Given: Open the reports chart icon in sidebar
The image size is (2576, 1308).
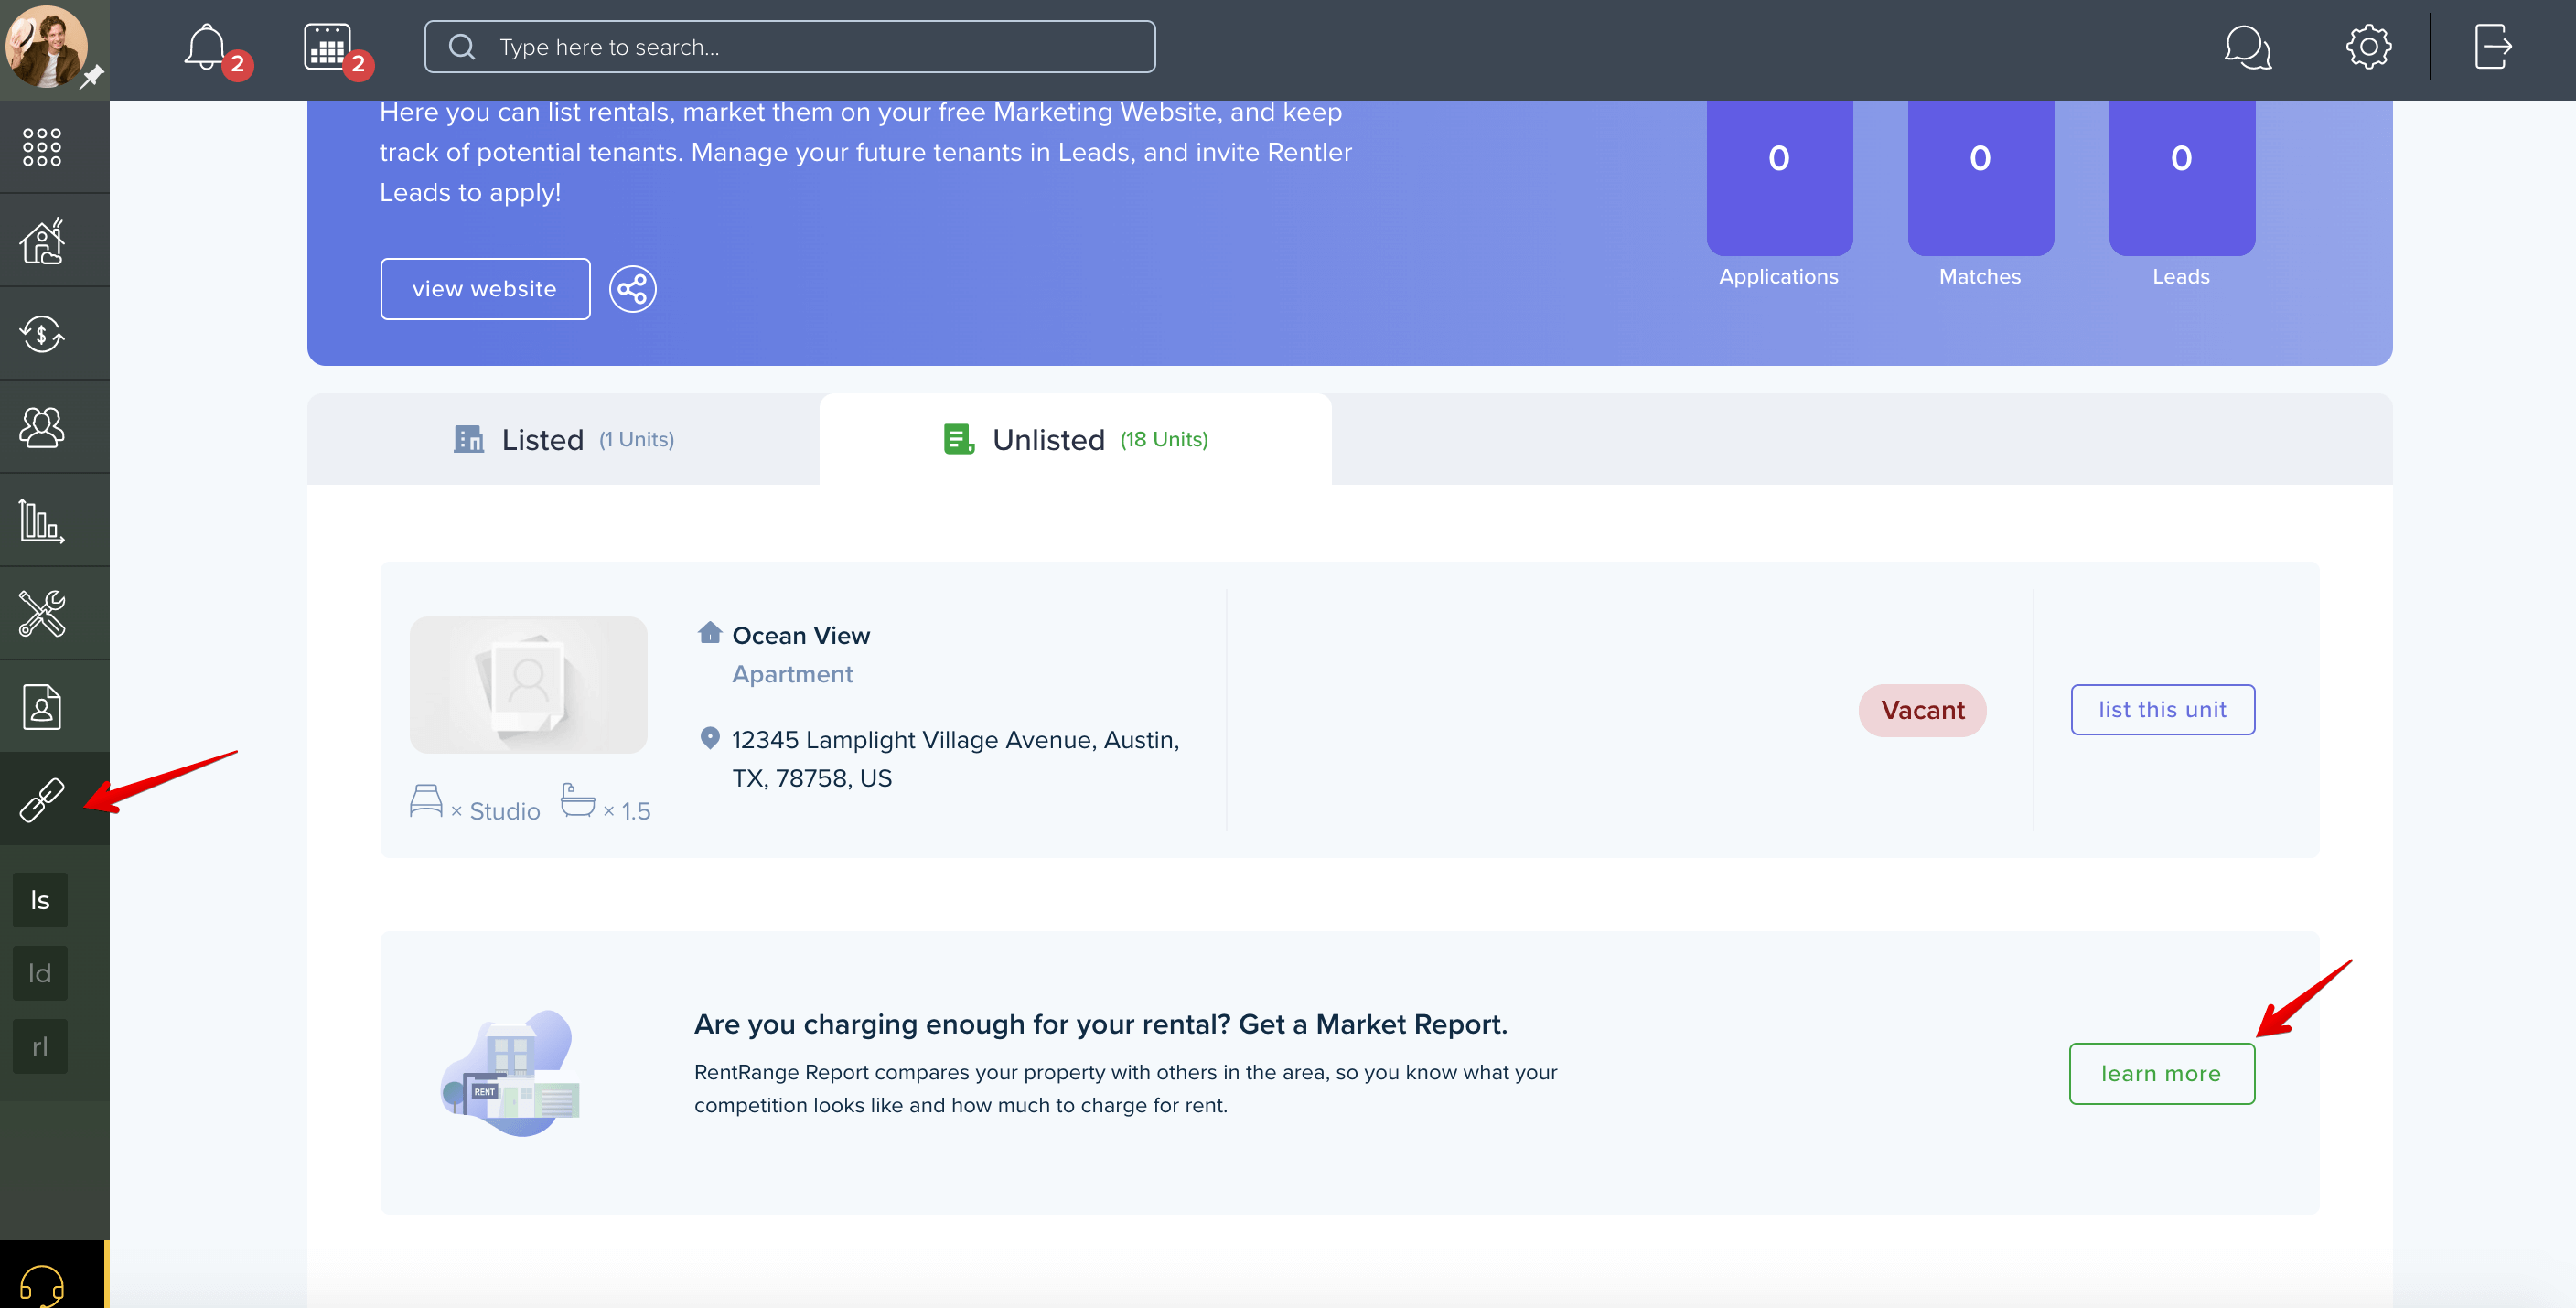Looking at the screenshot, I should pyautogui.click(x=42, y=520).
